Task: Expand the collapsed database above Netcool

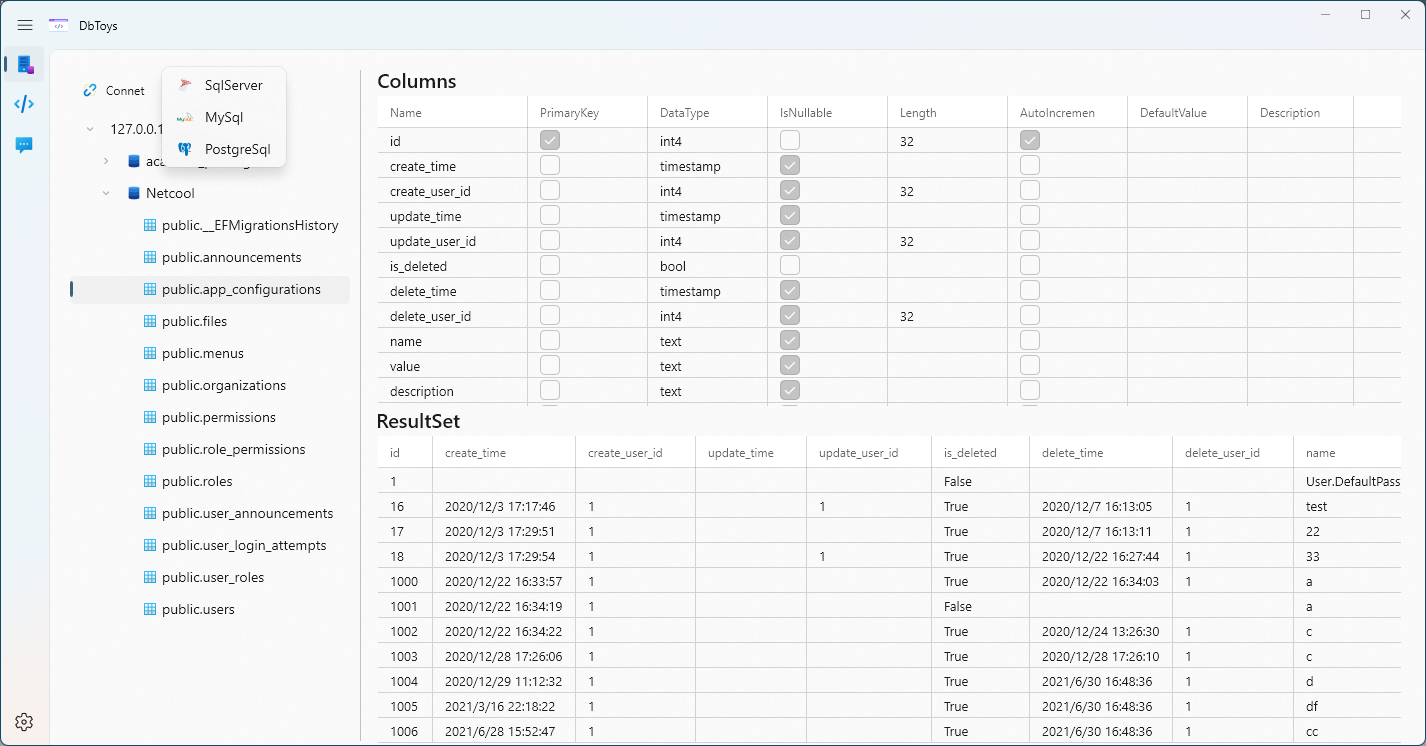Action: (x=106, y=161)
